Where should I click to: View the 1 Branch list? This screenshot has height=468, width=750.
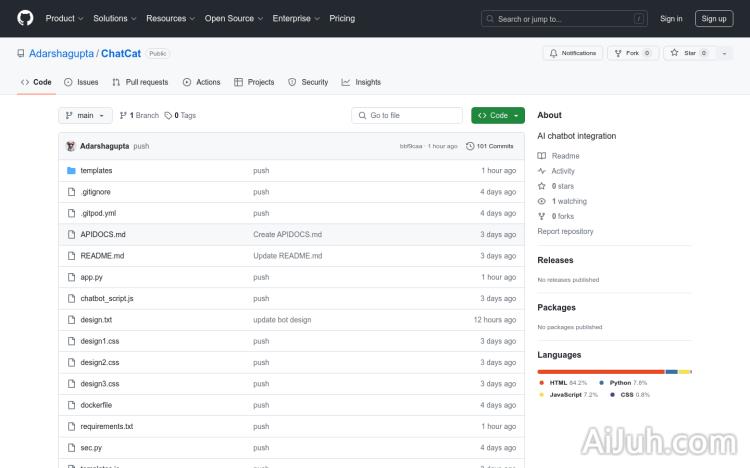(x=139, y=116)
